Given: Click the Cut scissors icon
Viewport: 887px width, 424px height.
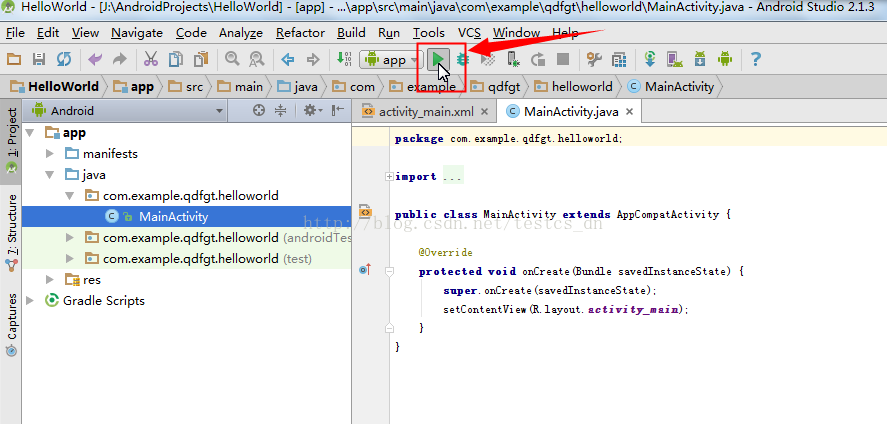Looking at the screenshot, I should tap(150, 59).
